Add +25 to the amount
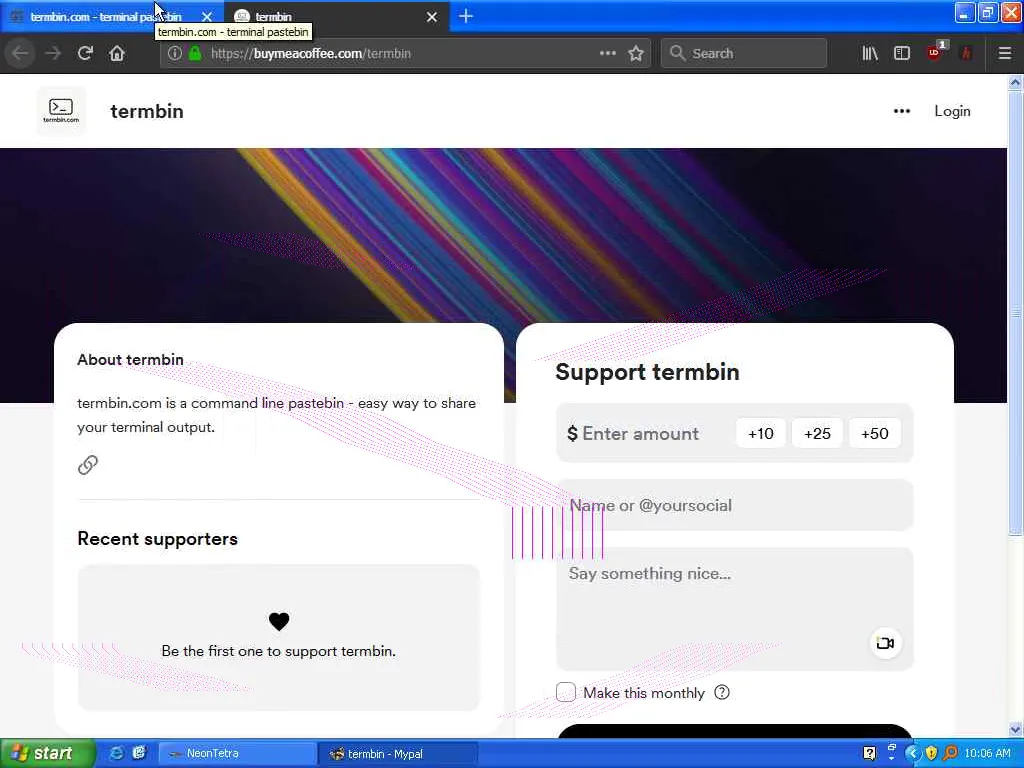The height and width of the screenshot is (768, 1024). [x=818, y=434]
